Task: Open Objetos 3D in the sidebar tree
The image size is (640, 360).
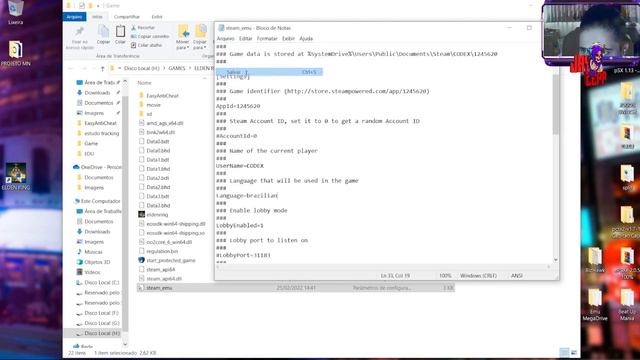Action: tap(93, 262)
